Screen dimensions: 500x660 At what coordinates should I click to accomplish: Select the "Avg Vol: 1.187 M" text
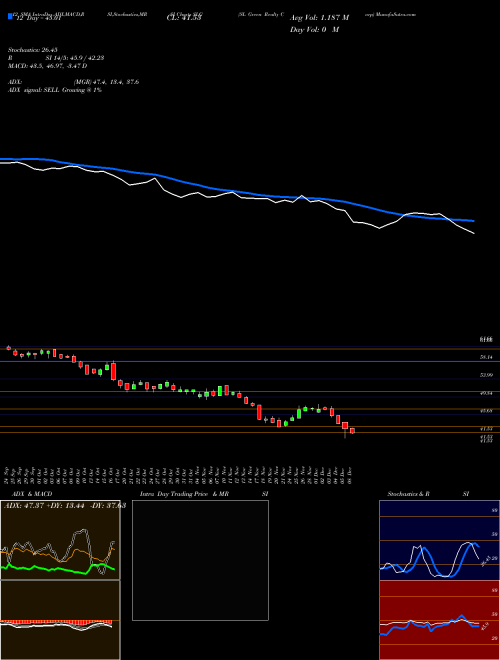point(319,18)
